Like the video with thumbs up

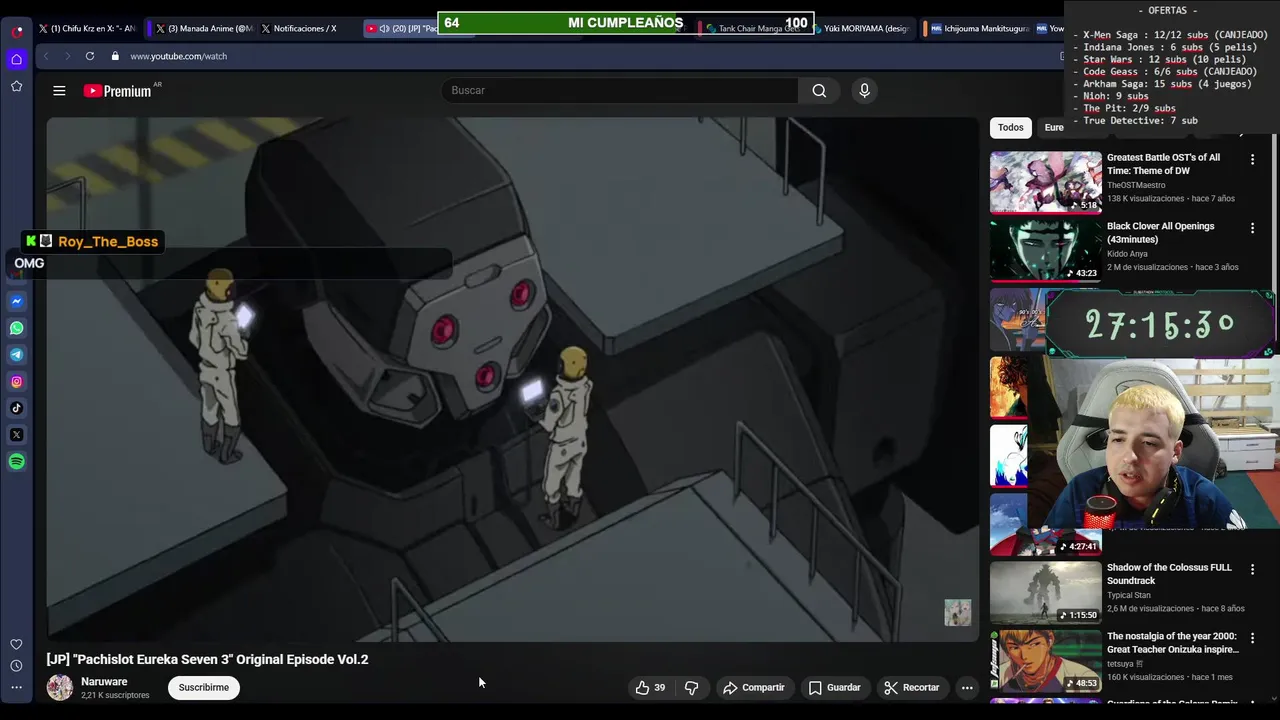(650, 687)
